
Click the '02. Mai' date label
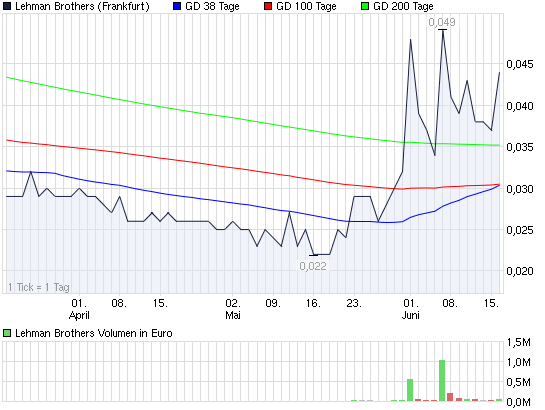233,309
